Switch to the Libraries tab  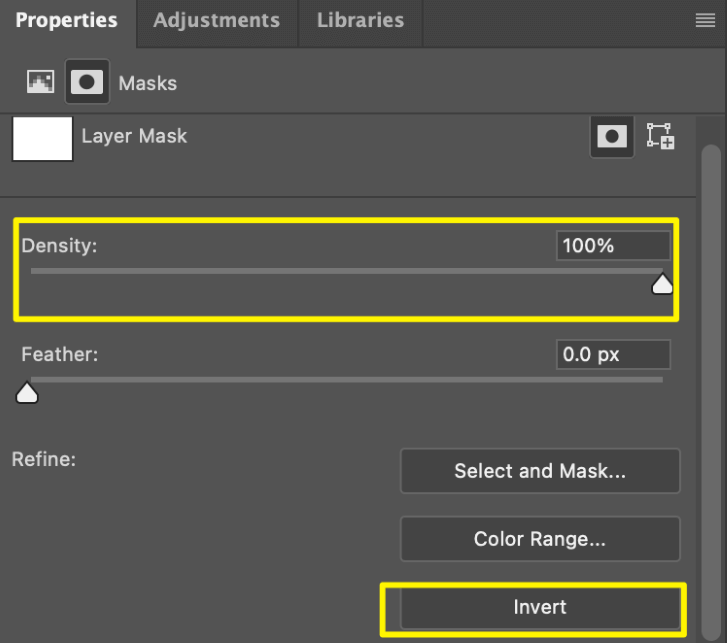360,20
